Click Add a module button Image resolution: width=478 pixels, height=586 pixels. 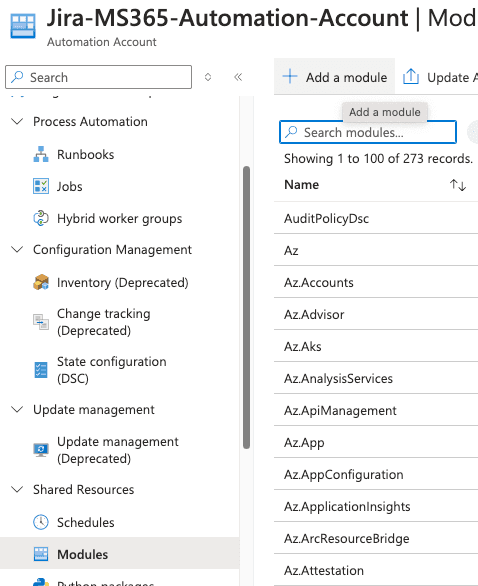click(334, 77)
